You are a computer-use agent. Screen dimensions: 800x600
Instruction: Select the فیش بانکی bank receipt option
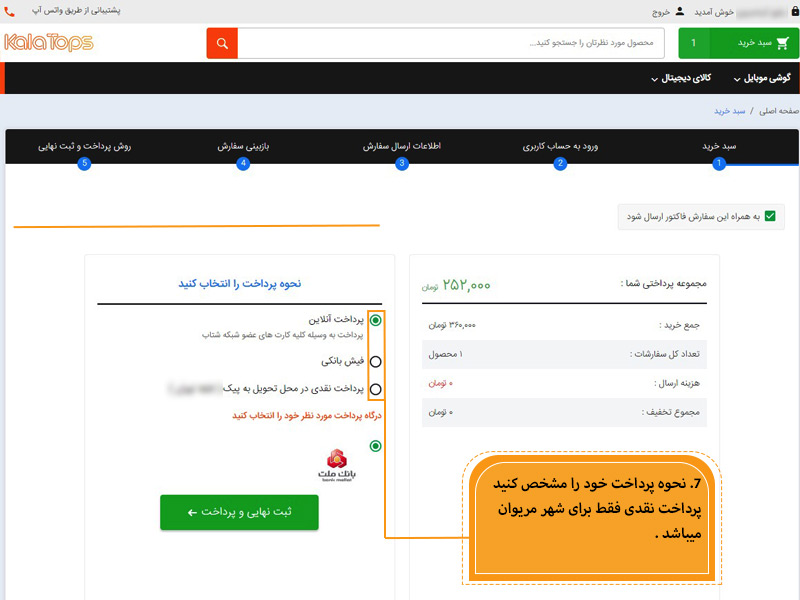[375, 361]
